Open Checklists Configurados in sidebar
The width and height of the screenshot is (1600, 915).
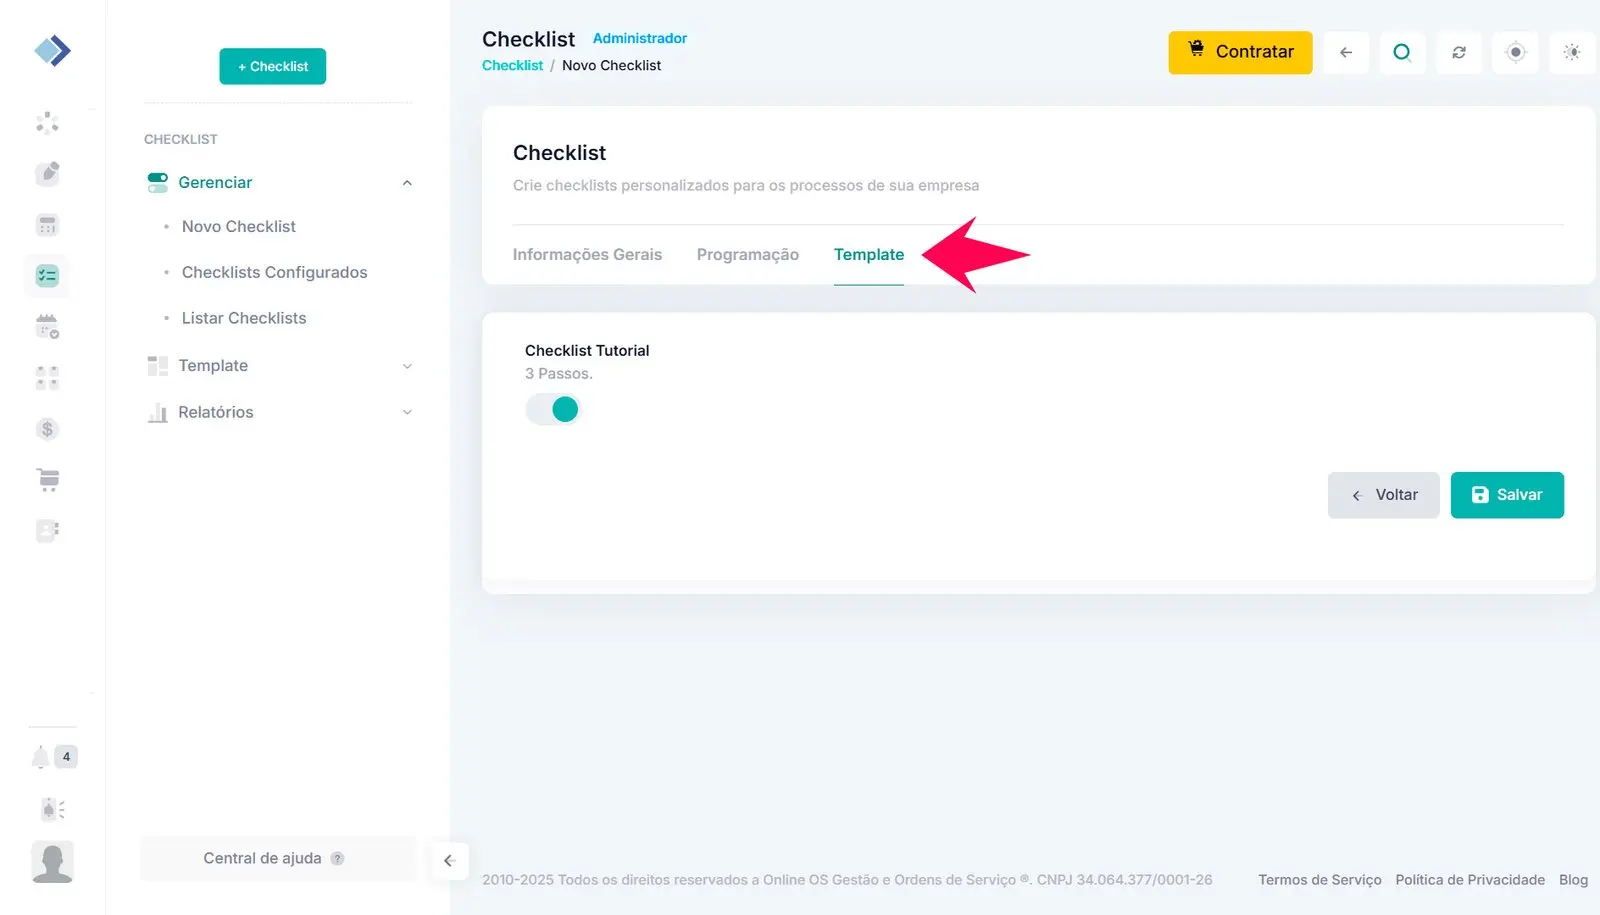pyautogui.click(x=274, y=272)
